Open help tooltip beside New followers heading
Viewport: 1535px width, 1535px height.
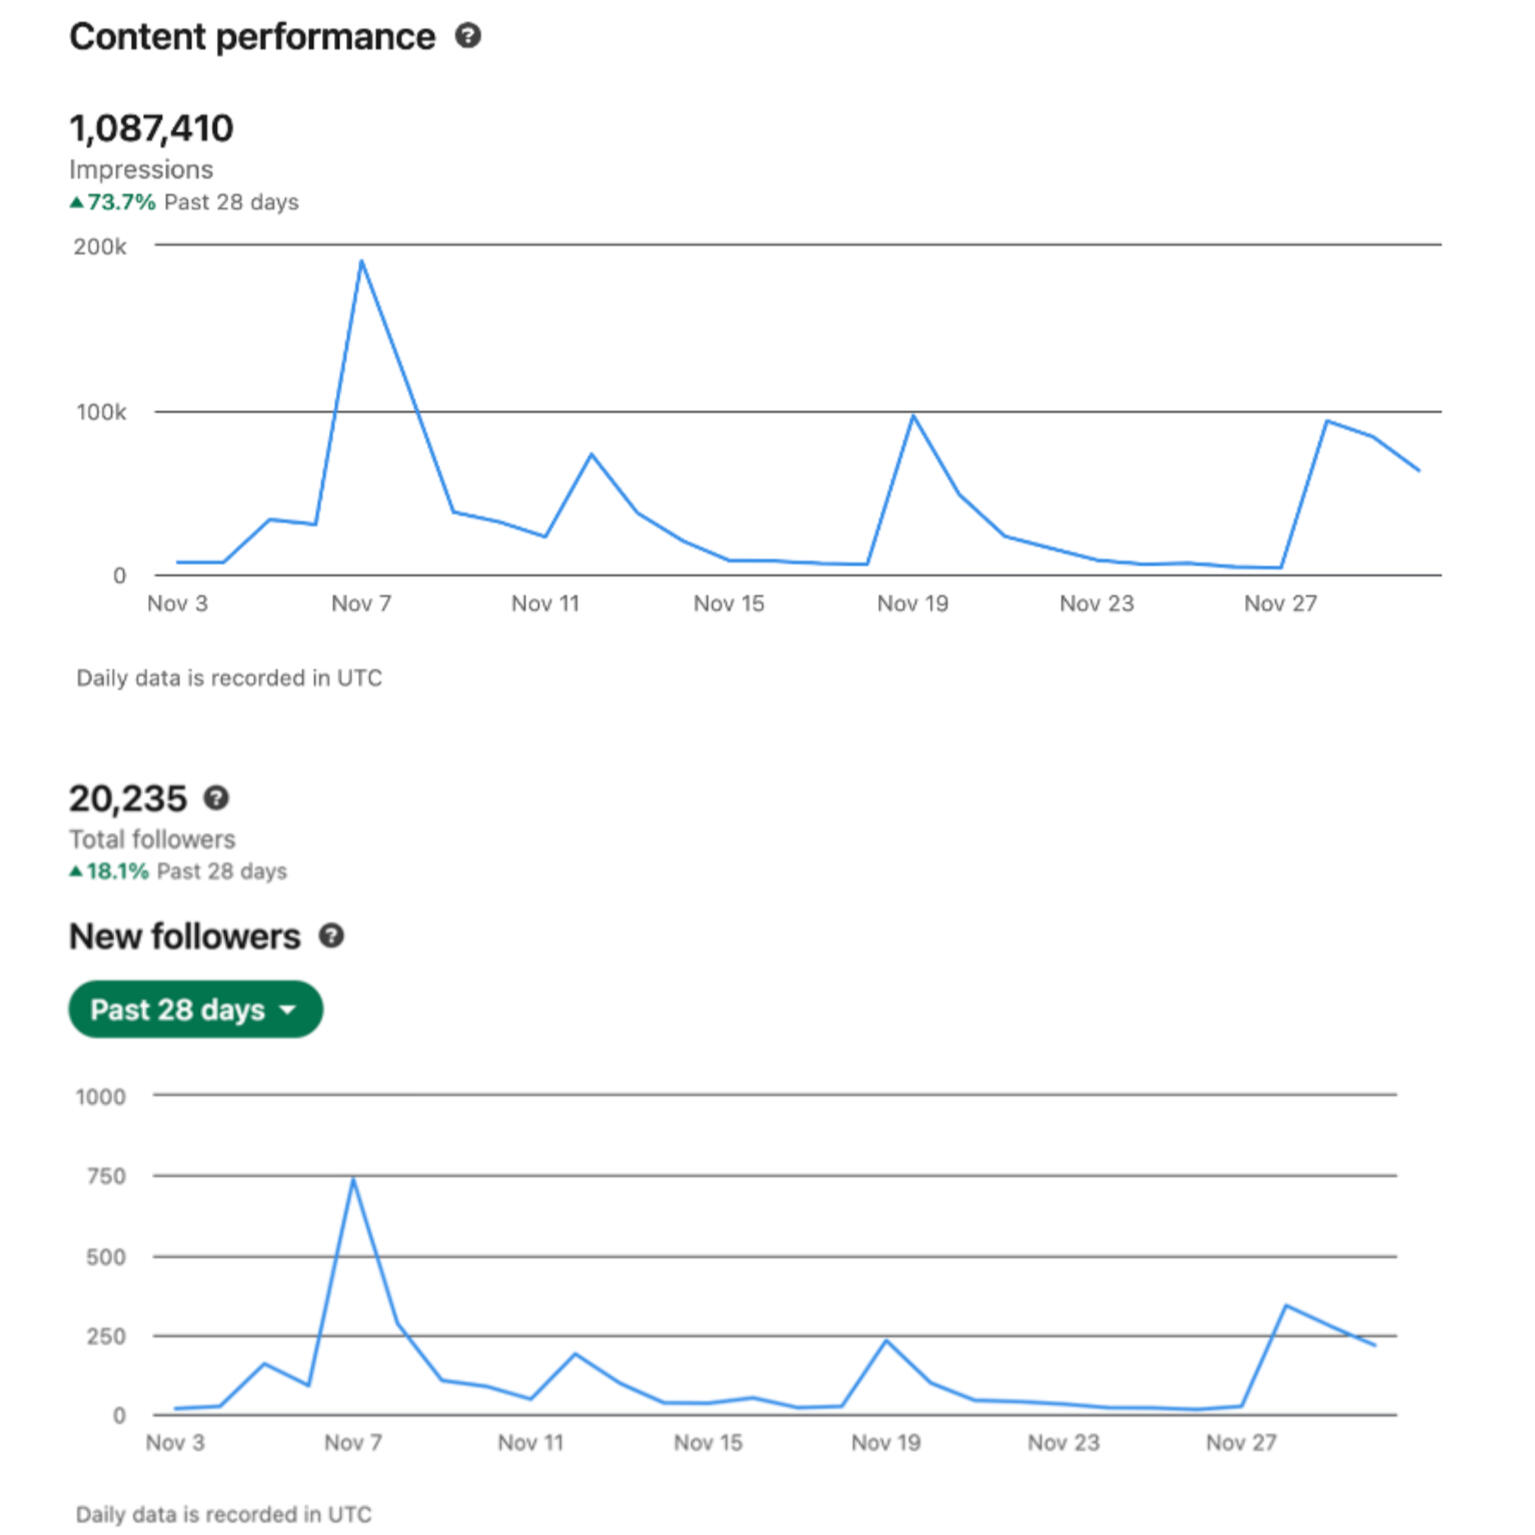331,936
